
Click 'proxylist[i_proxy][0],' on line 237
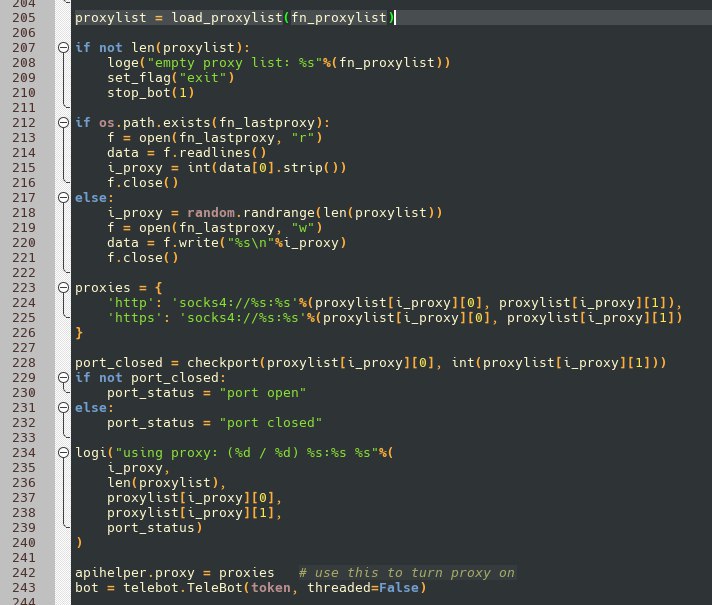point(195,498)
